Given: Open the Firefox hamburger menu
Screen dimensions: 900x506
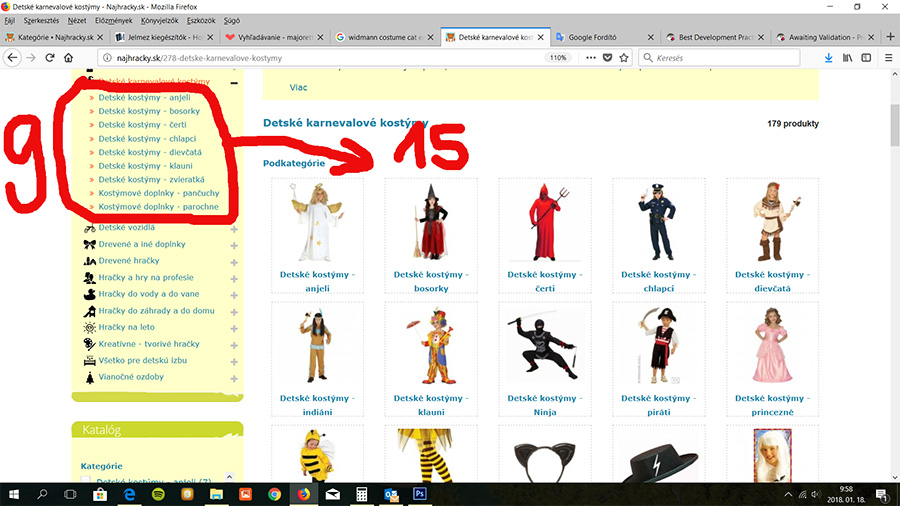Looking at the screenshot, I should click(x=888, y=58).
